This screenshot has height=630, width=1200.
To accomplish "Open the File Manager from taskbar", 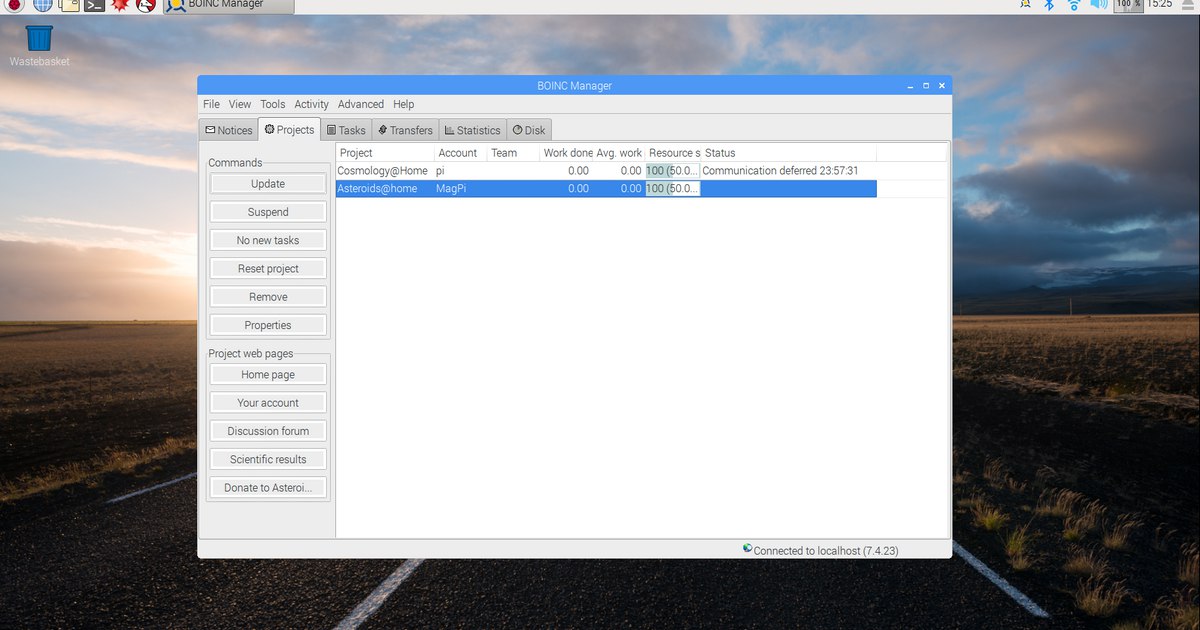I will coord(69,4).
